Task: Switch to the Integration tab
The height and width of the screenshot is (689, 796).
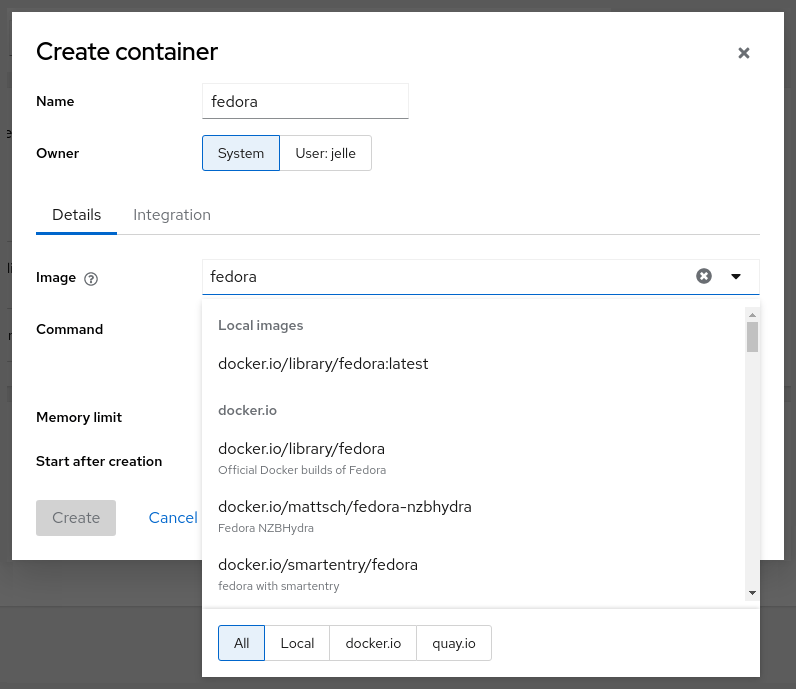Action: coord(172,215)
